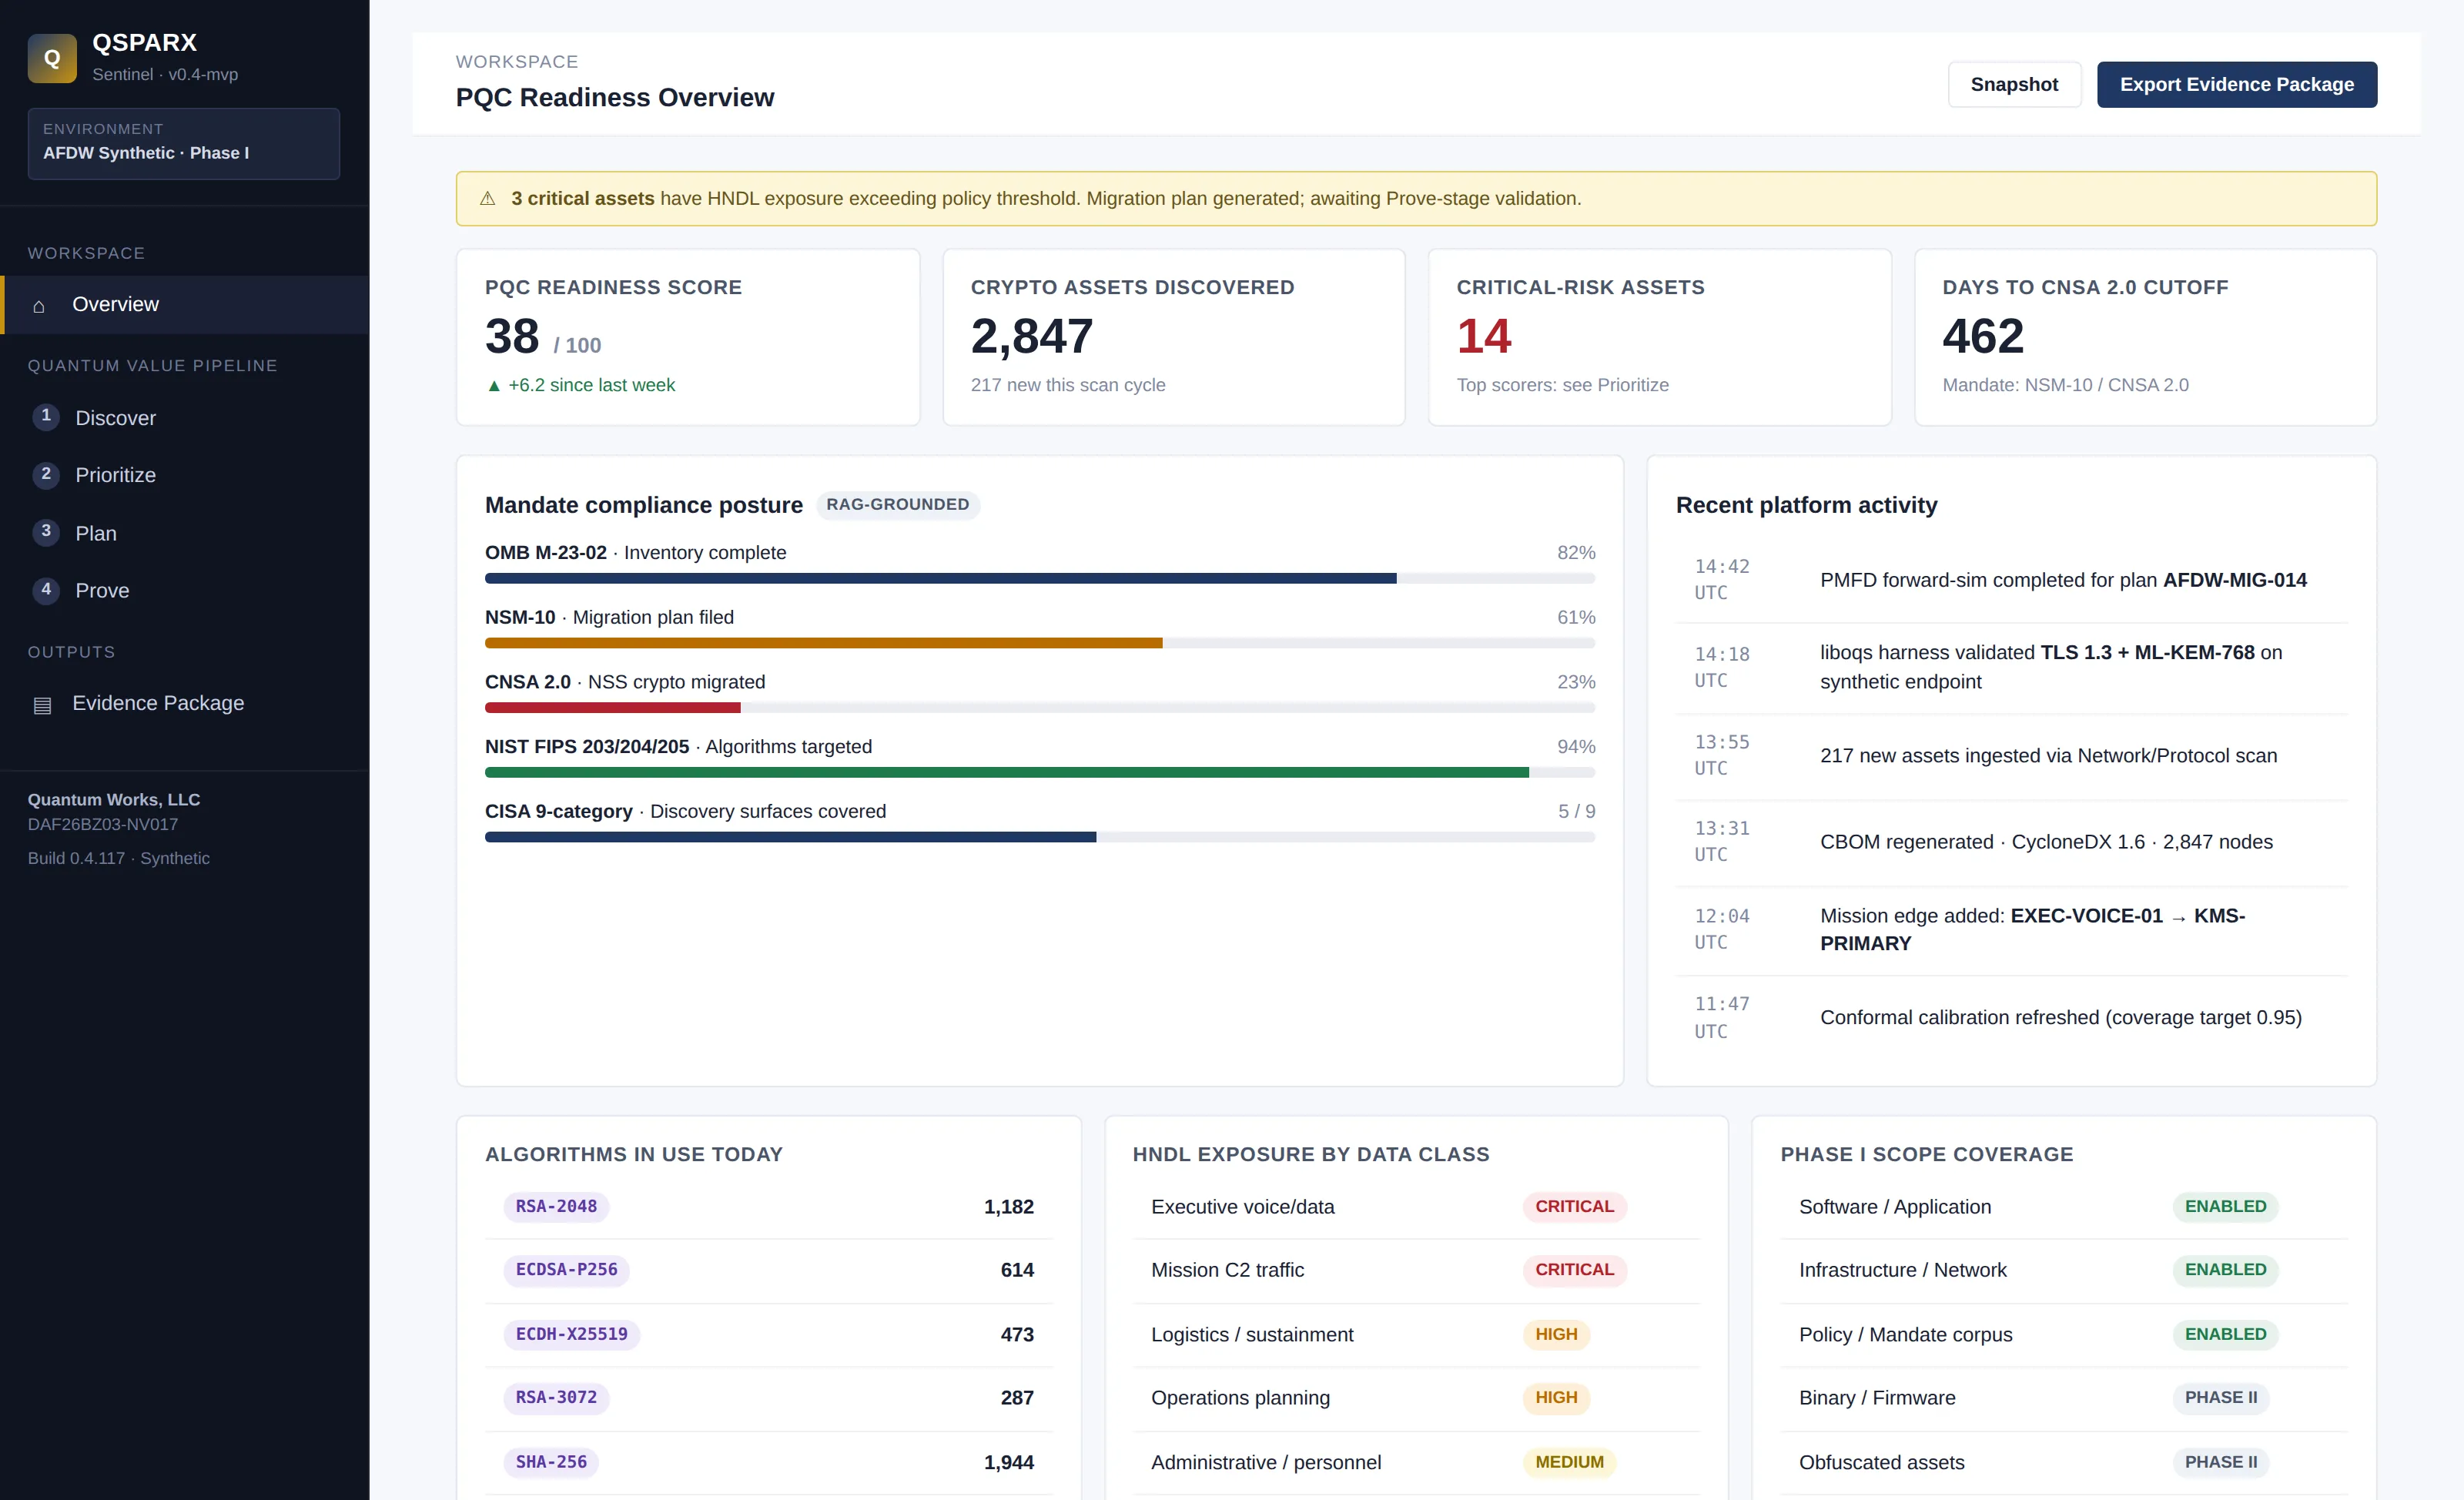Viewport: 2464px width, 1500px height.
Task: Click the ECDSA-P256 algorithm tag
Action: pyautogui.click(x=566, y=1270)
